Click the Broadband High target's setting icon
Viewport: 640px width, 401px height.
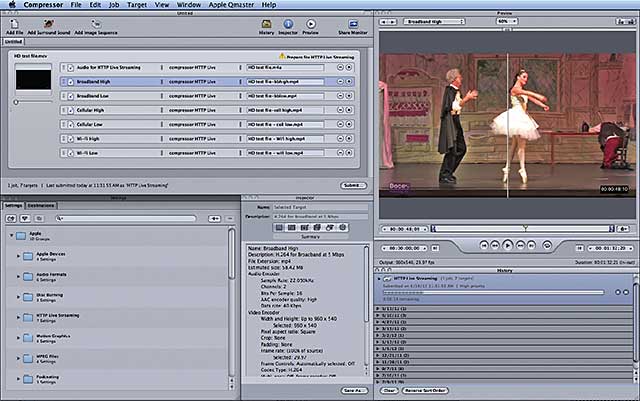70,82
